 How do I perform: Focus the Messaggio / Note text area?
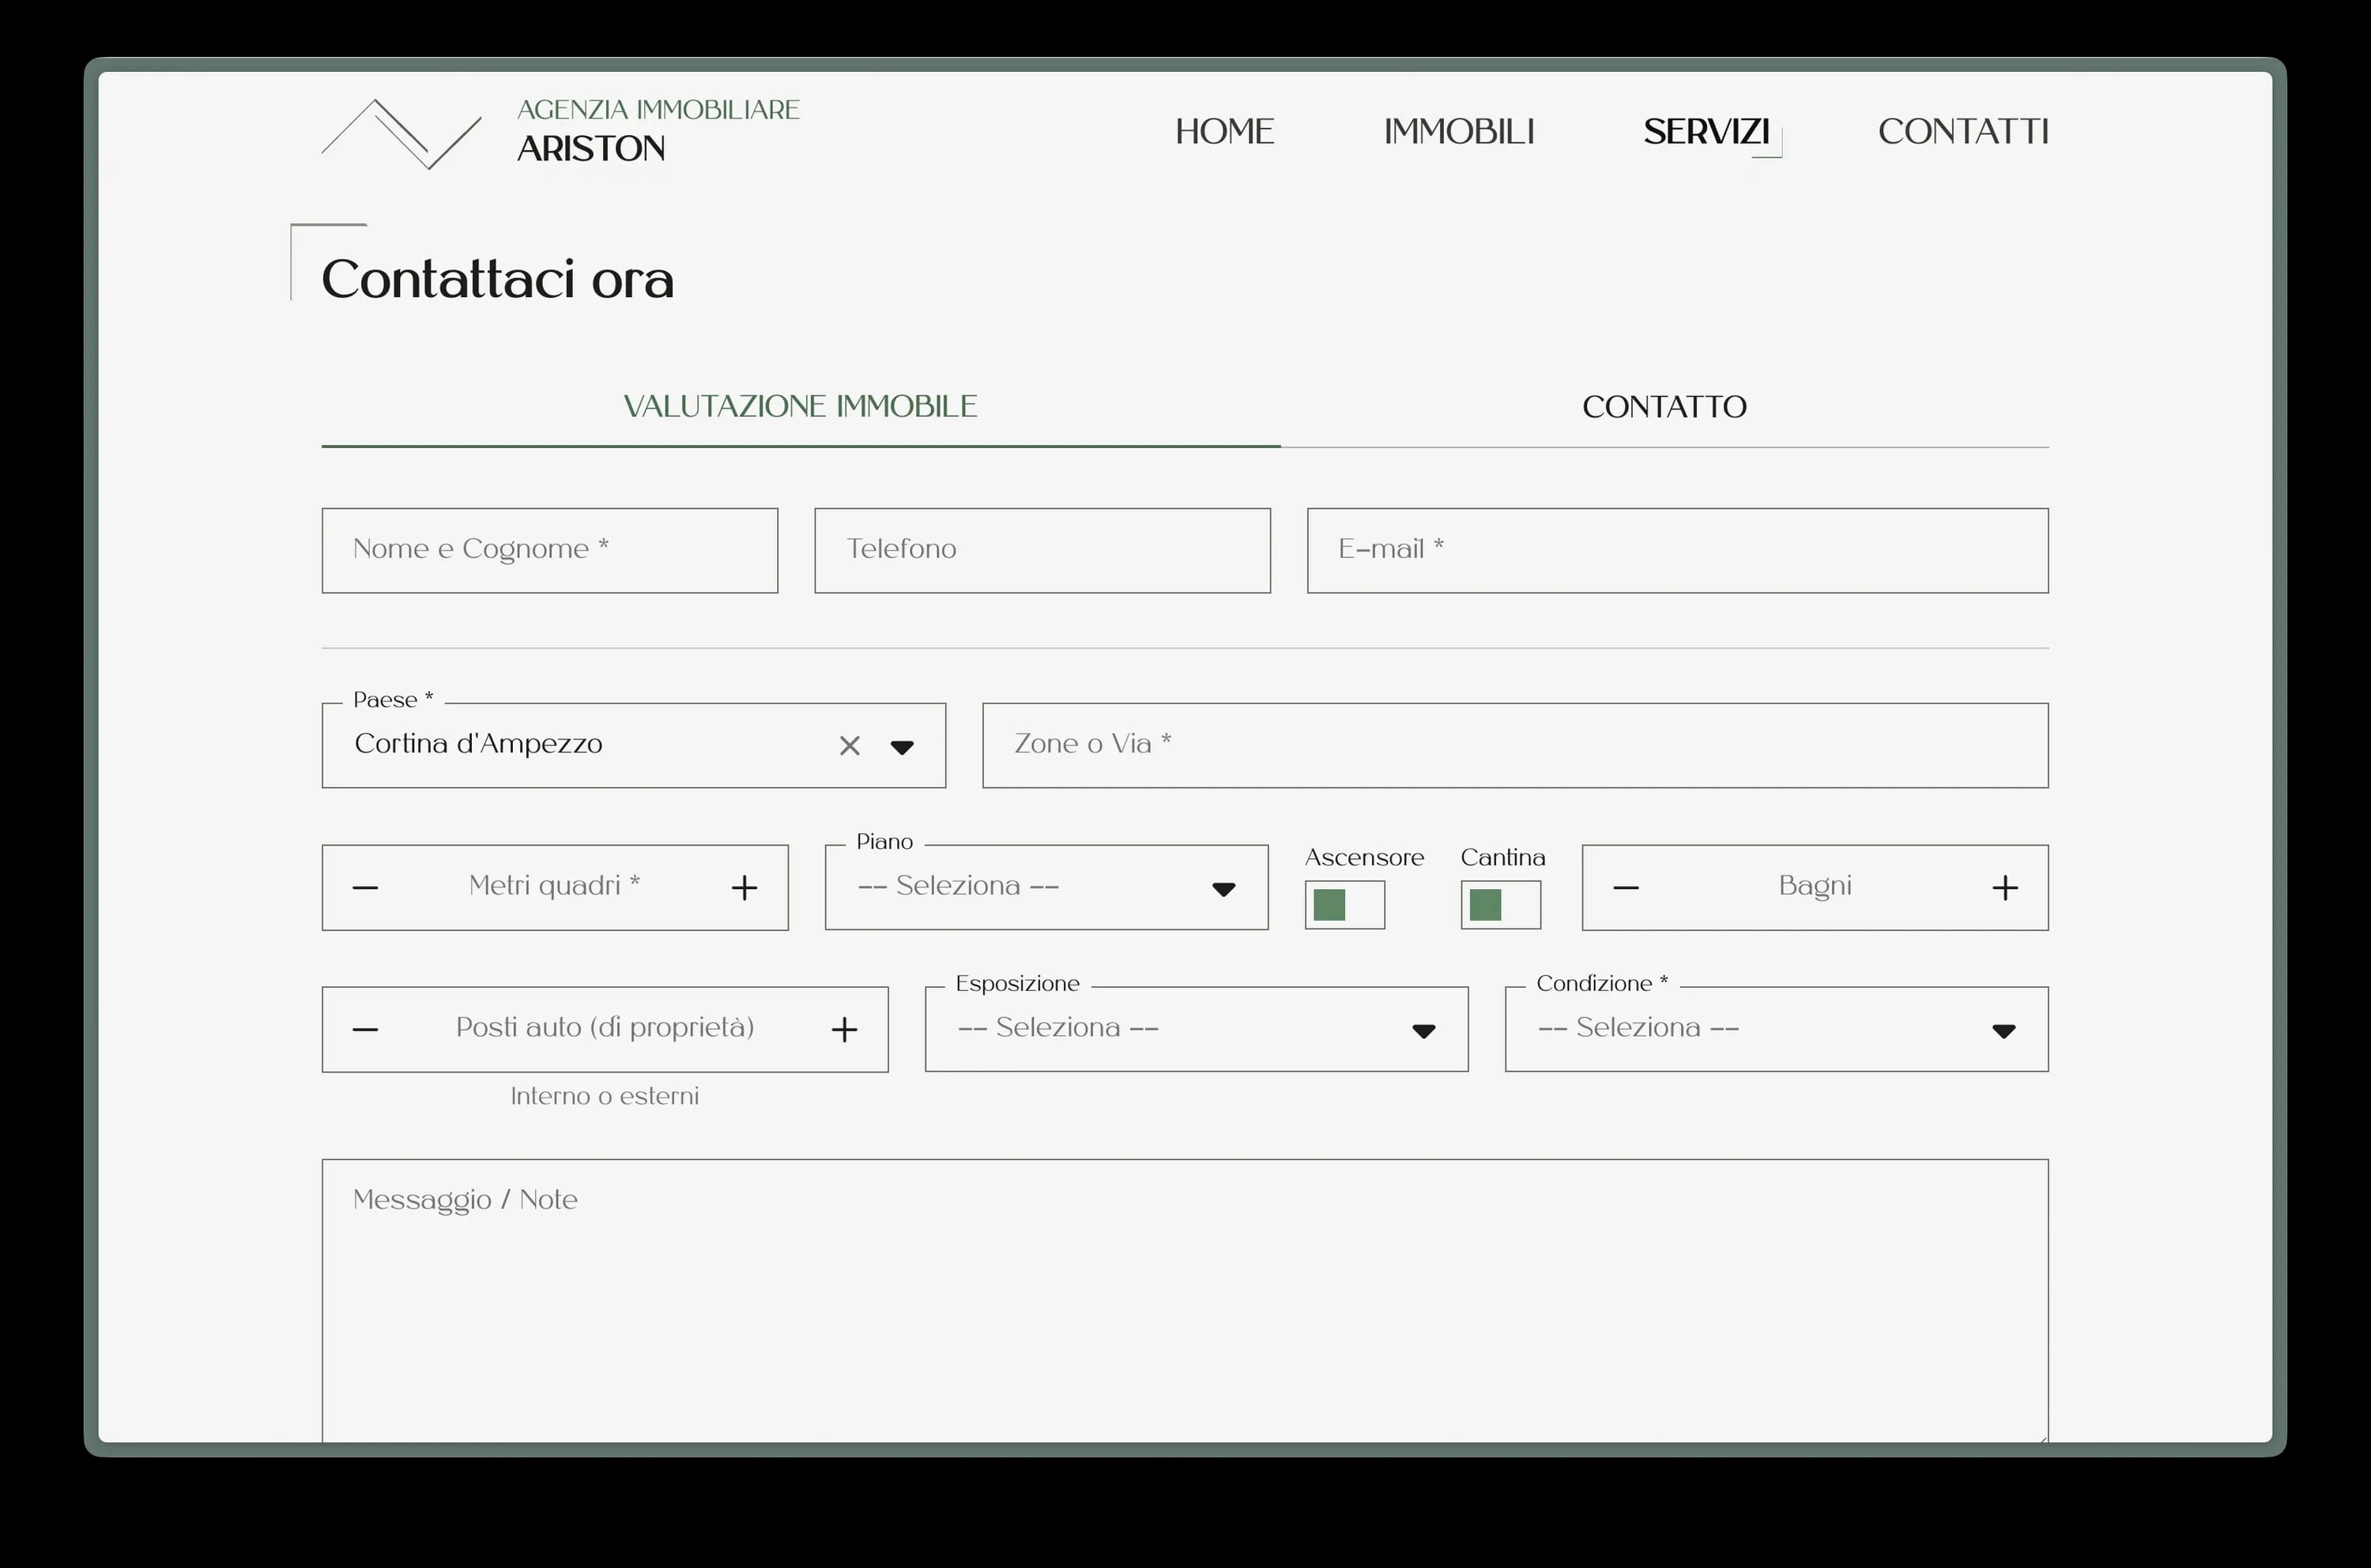click(1184, 1300)
